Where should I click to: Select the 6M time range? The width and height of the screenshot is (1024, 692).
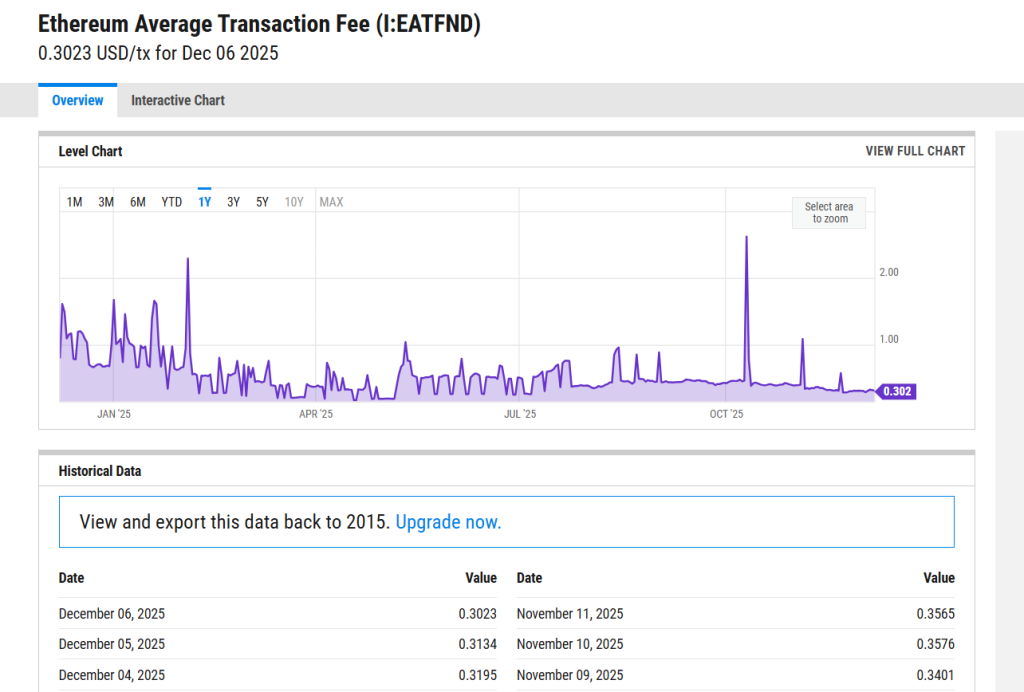(x=137, y=201)
